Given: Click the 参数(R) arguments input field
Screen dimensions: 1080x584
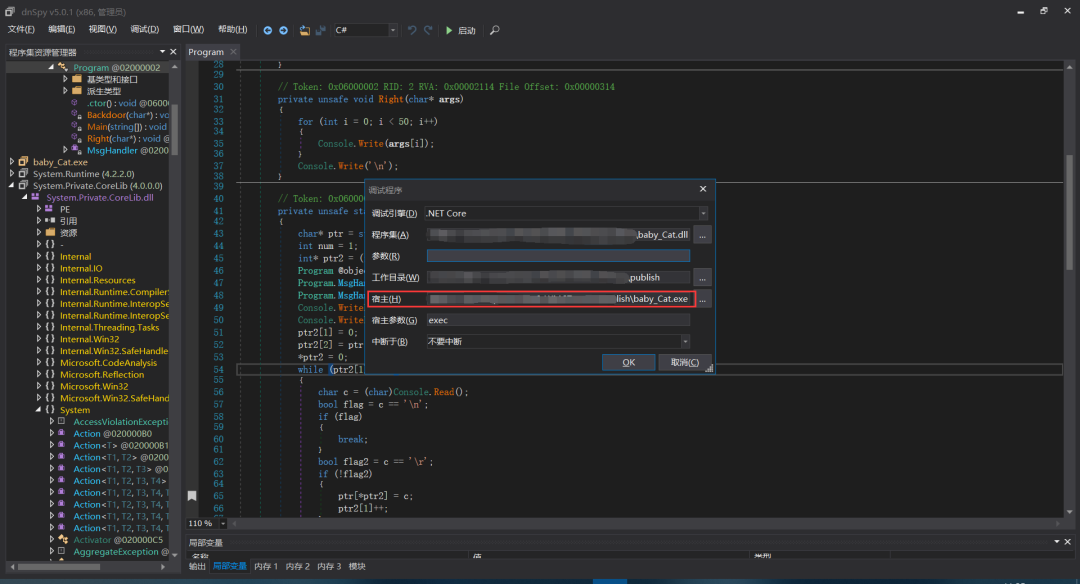Looking at the screenshot, I should (557, 256).
